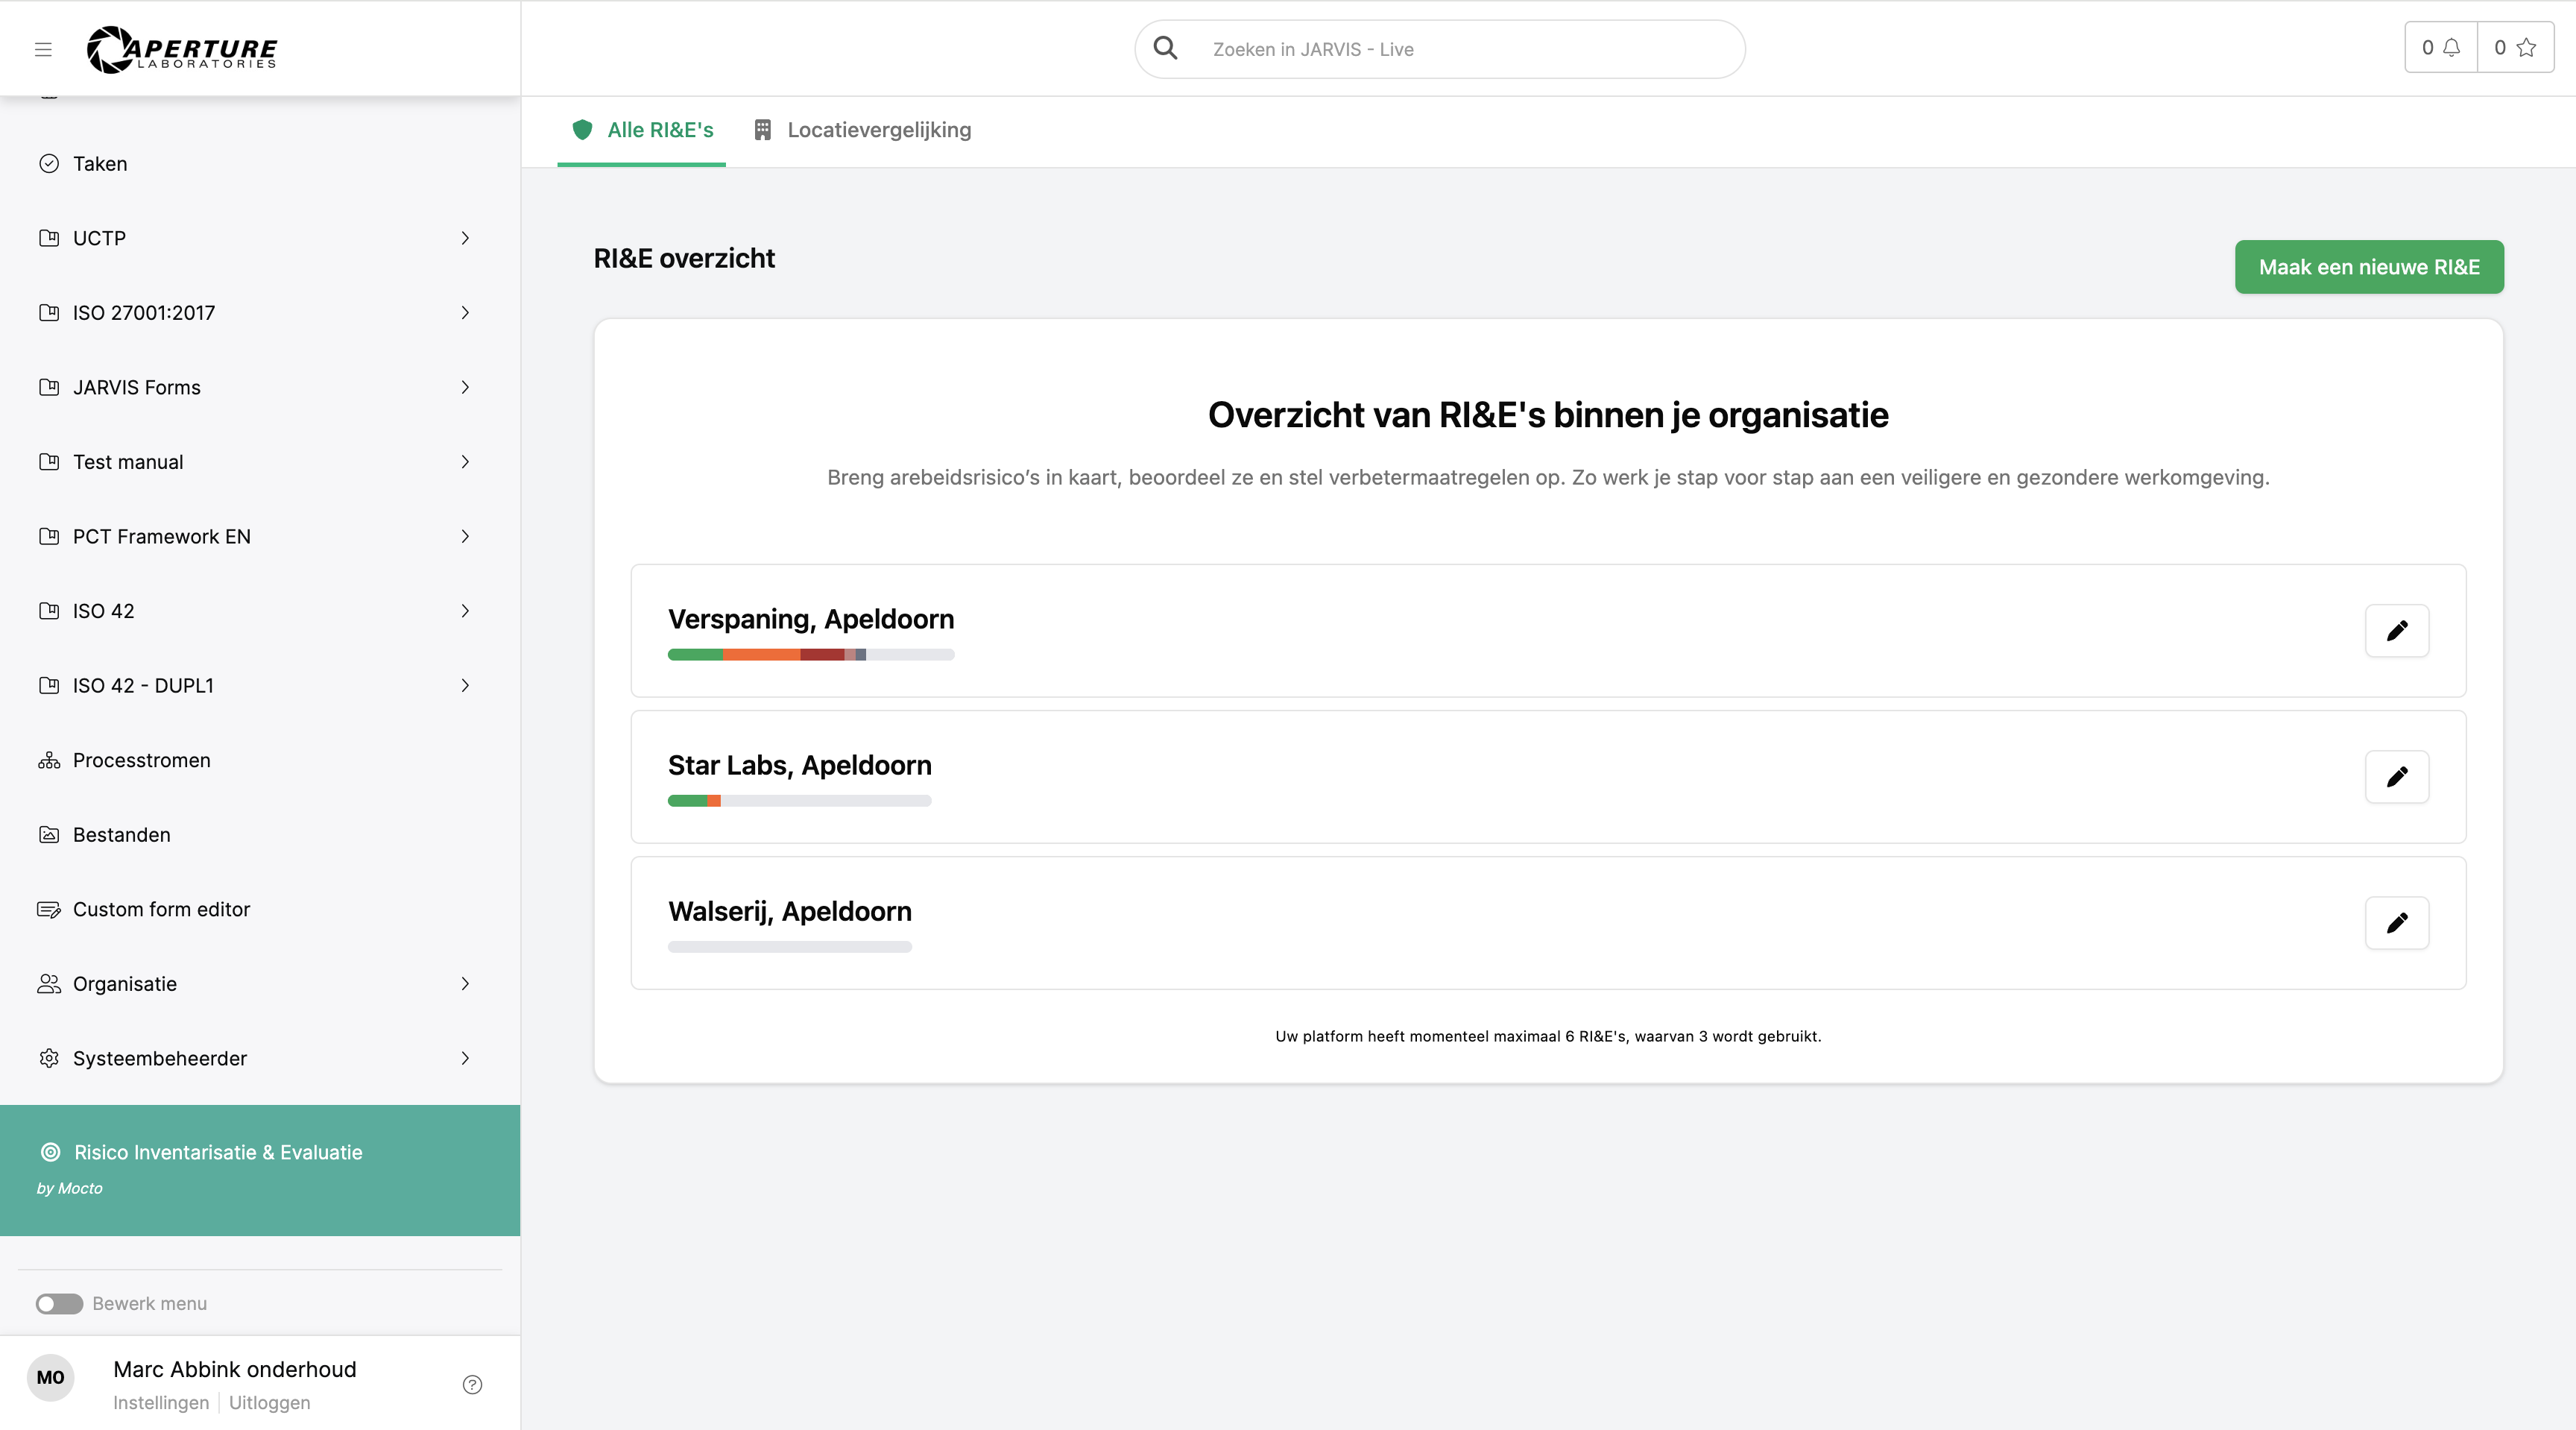
Task: Select the Alle RI&E's tab
Action: click(x=642, y=130)
